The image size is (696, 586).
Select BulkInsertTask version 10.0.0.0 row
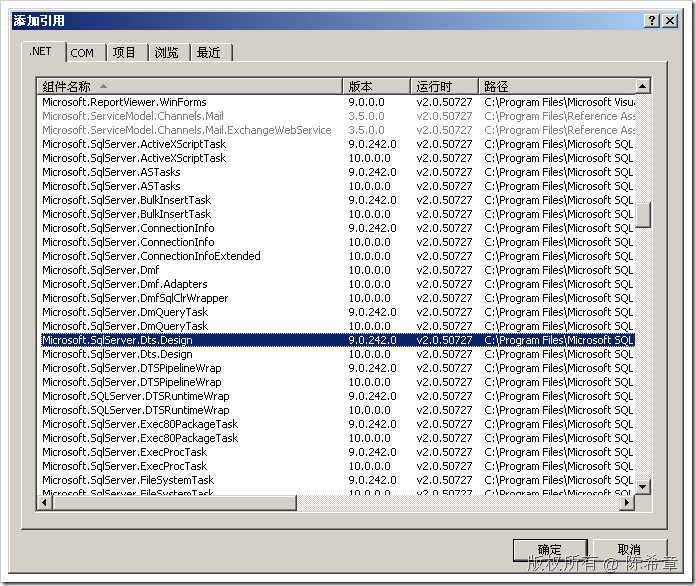[x=337, y=214]
